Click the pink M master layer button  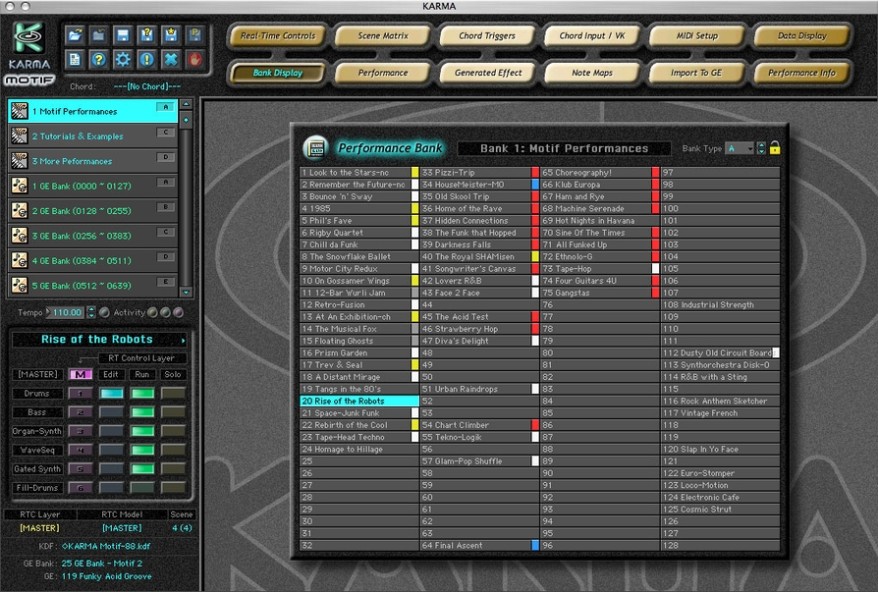(x=81, y=374)
